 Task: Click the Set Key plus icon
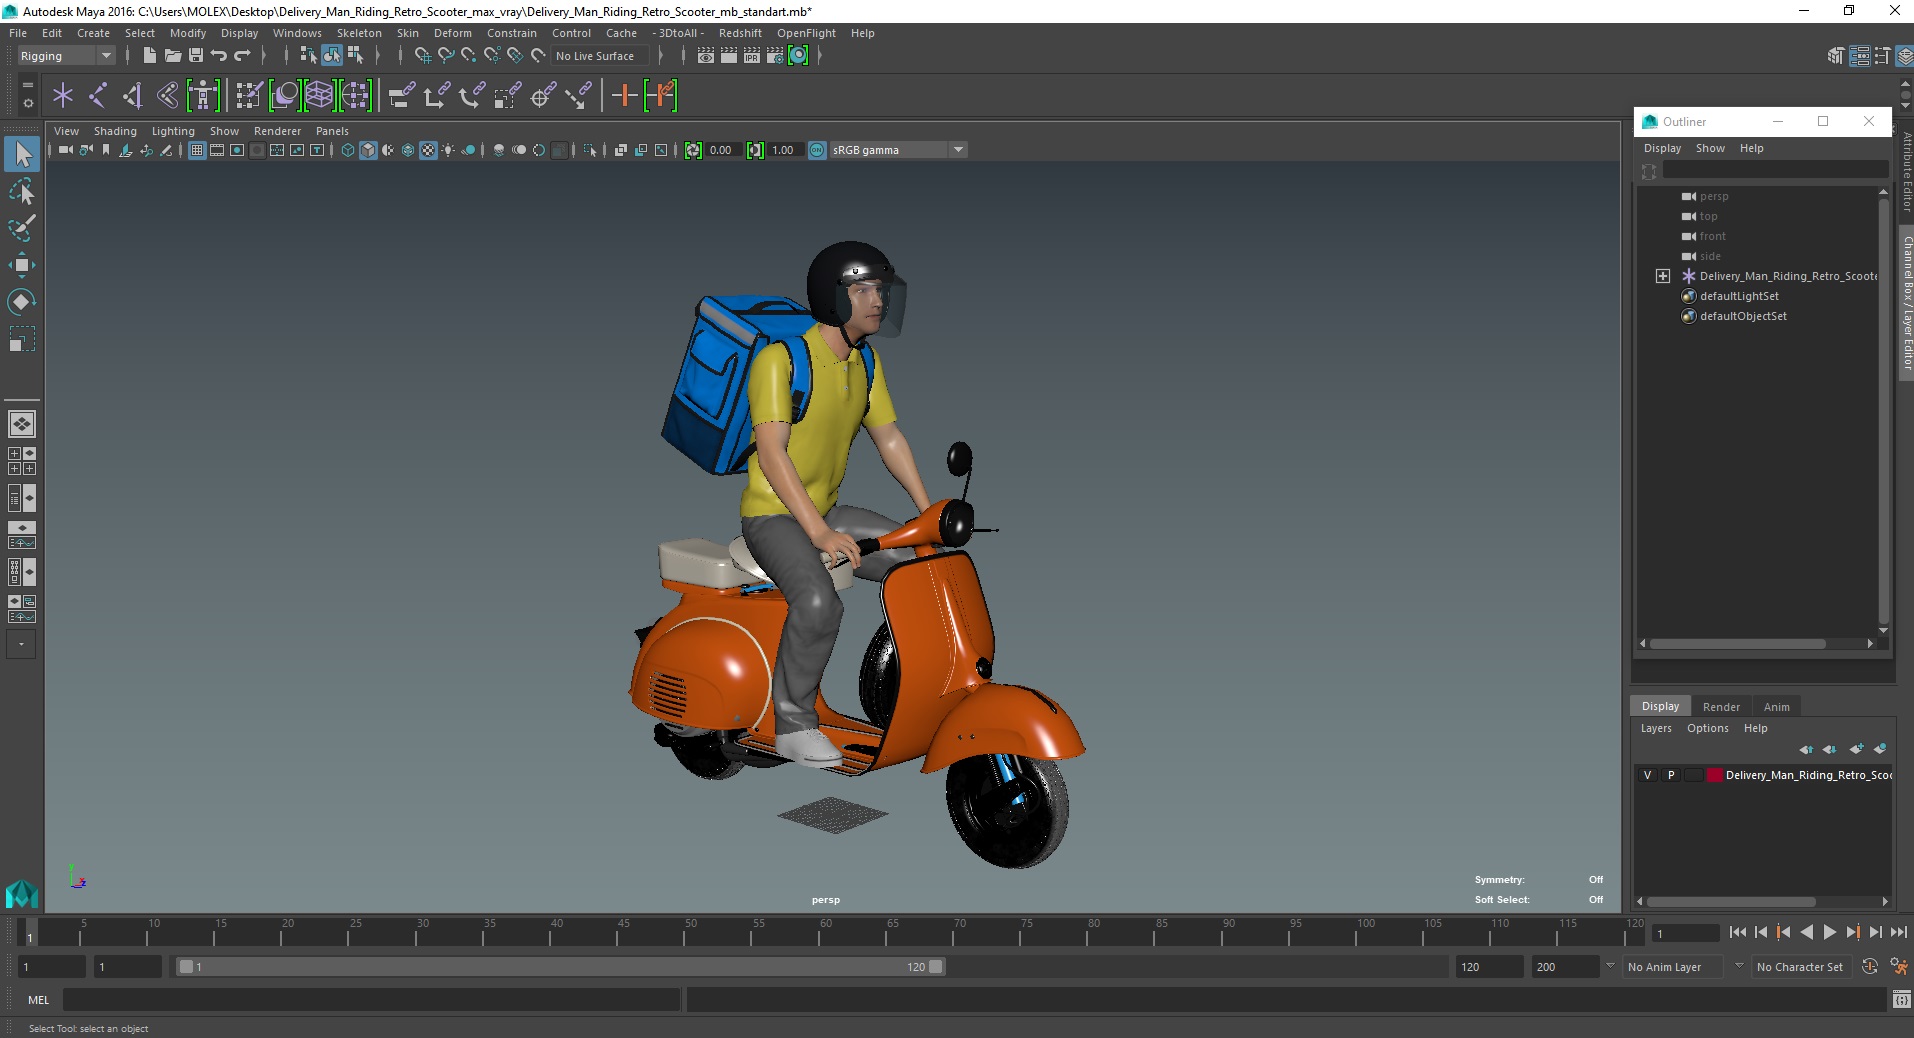[624, 95]
